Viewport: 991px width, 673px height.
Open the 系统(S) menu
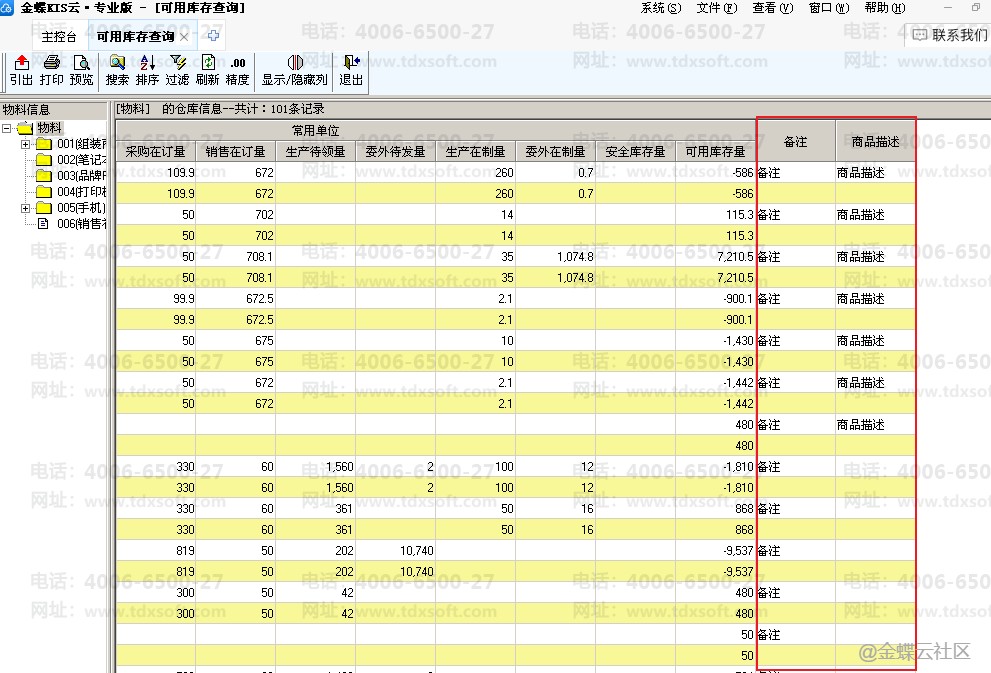[x=660, y=8]
